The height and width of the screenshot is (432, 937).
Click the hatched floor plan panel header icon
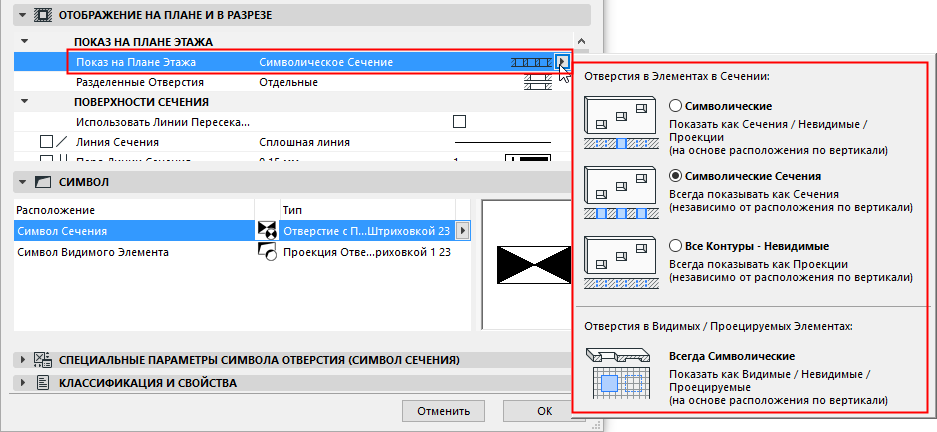[42, 16]
